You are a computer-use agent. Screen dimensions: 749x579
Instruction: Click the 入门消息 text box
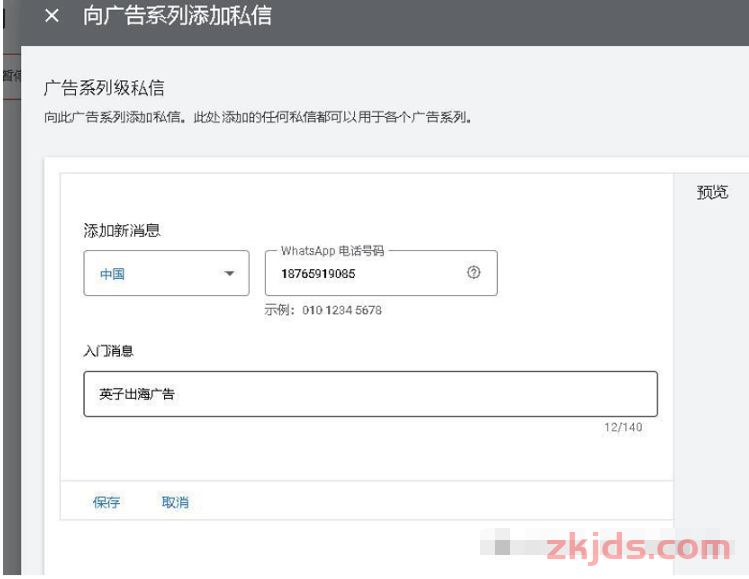(x=370, y=394)
